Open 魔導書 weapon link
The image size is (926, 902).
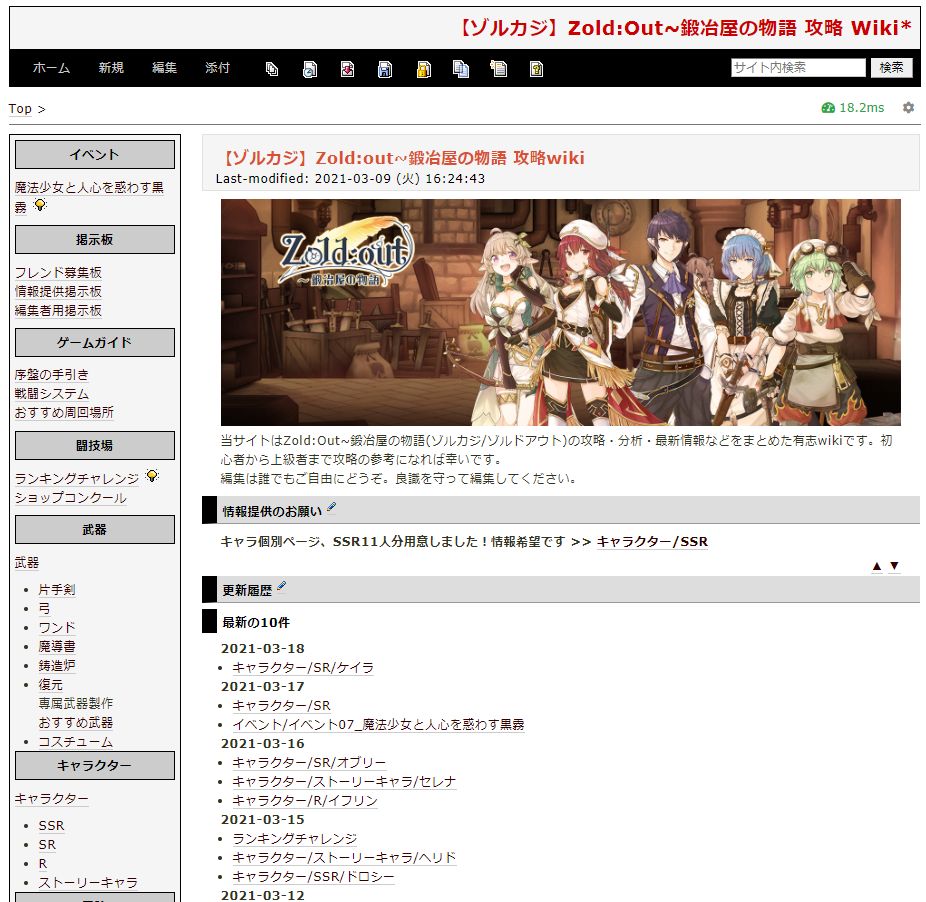[57, 646]
